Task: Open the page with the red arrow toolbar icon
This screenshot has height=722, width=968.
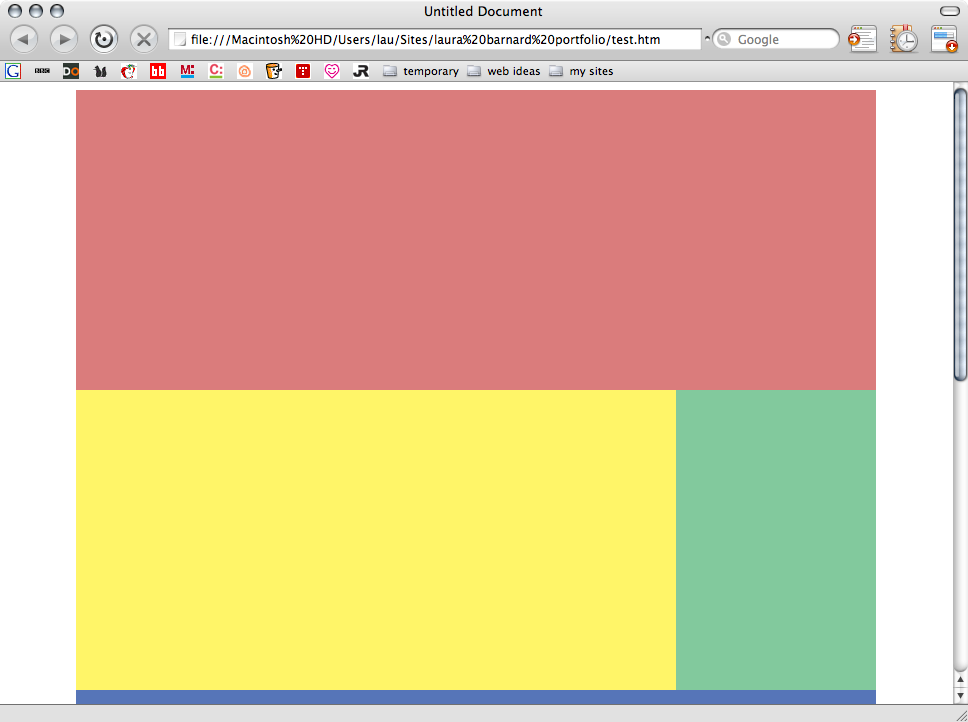Action: (x=862, y=39)
